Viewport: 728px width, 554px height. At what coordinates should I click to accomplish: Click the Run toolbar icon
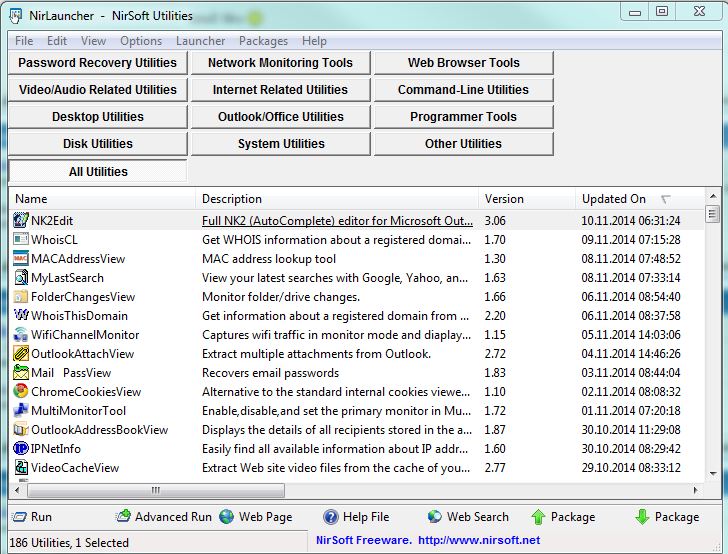point(19,517)
